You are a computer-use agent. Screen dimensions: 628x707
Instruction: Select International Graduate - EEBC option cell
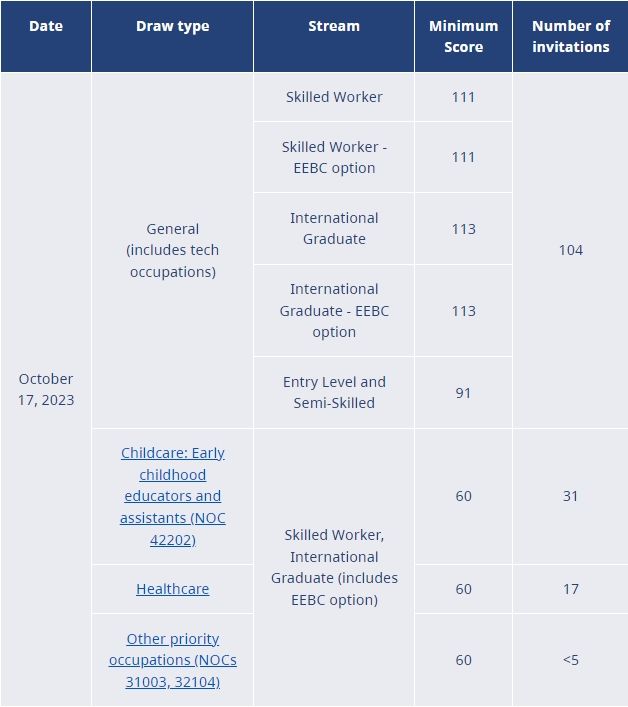334,311
